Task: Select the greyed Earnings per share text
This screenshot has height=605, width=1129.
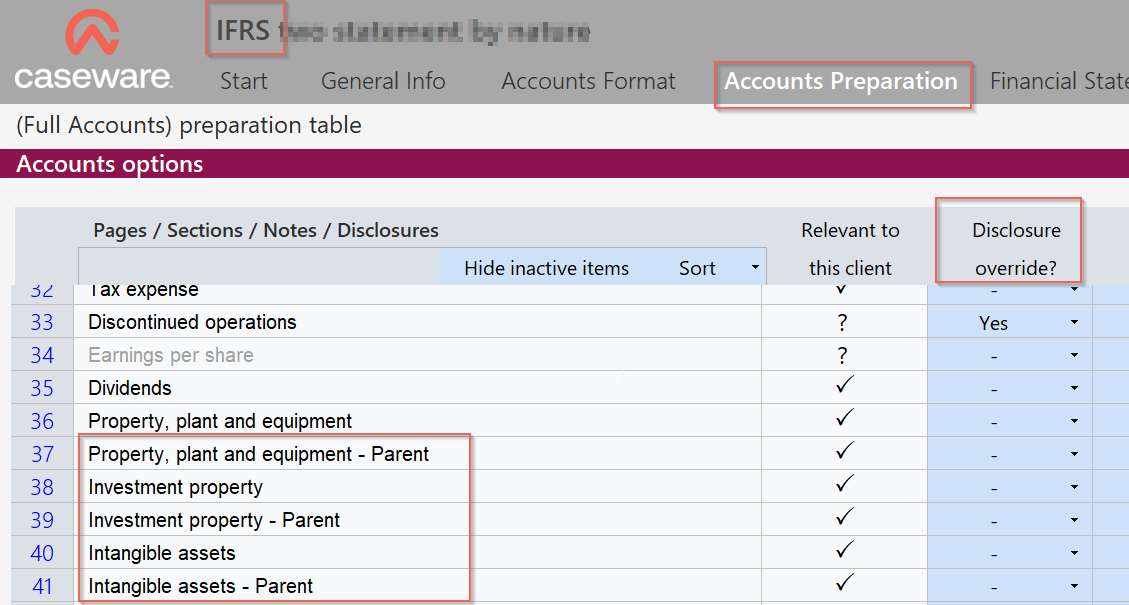Action: 171,355
